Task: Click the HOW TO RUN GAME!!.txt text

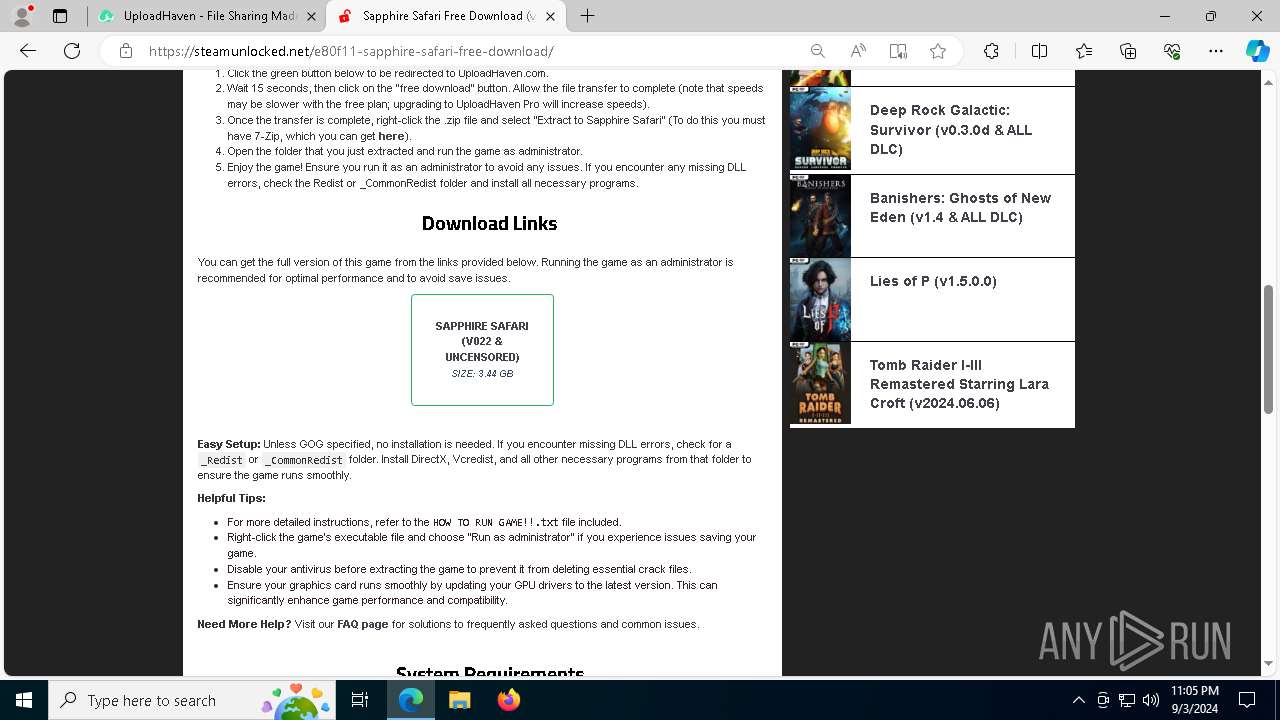Action: click(496, 522)
